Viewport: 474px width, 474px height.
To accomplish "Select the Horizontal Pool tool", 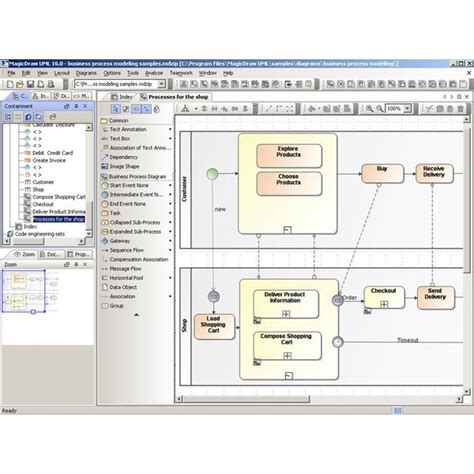I will [126, 278].
